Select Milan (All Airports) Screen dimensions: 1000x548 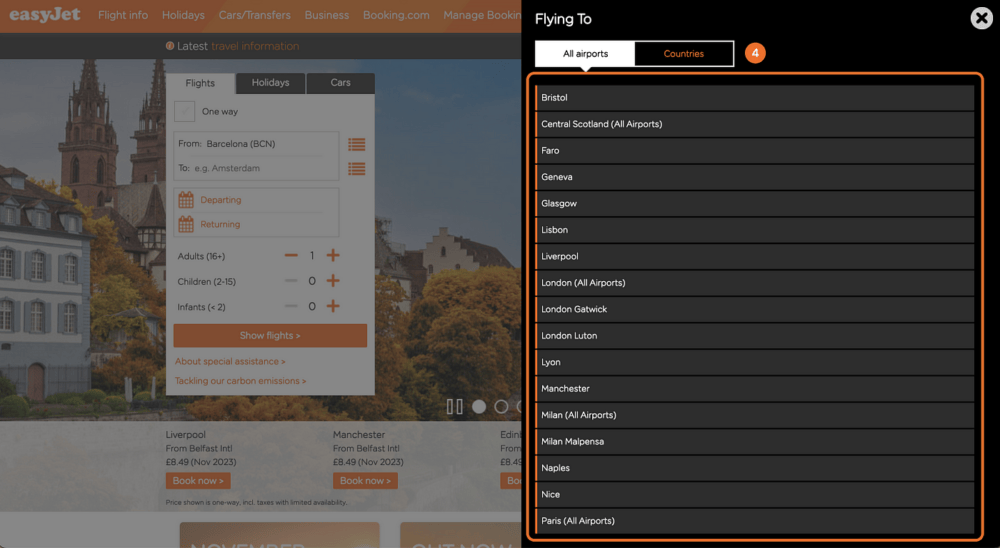point(755,415)
